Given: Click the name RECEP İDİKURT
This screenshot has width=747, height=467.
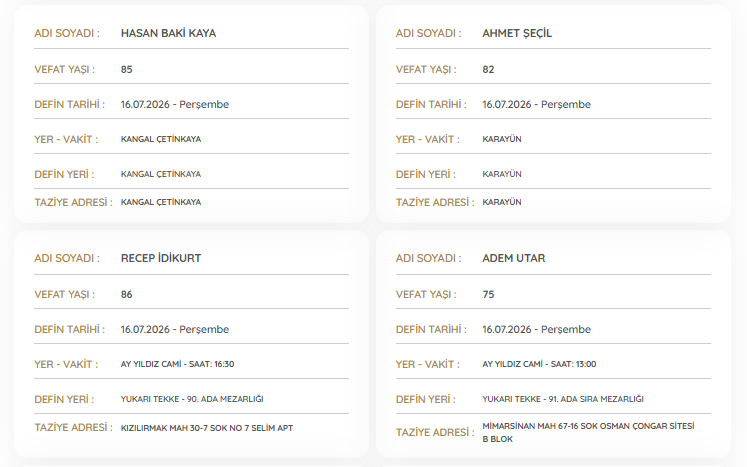Looking at the screenshot, I should (x=161, y=258).
